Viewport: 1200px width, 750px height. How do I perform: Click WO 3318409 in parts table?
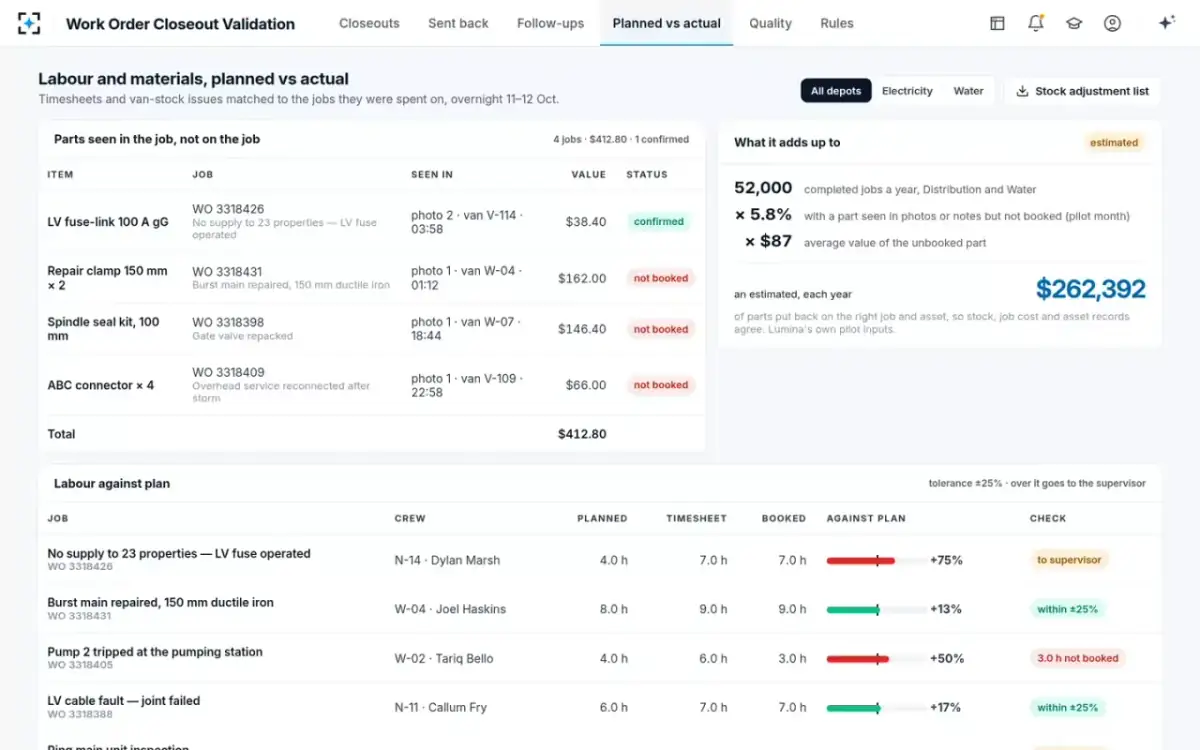tap(228, 373)
